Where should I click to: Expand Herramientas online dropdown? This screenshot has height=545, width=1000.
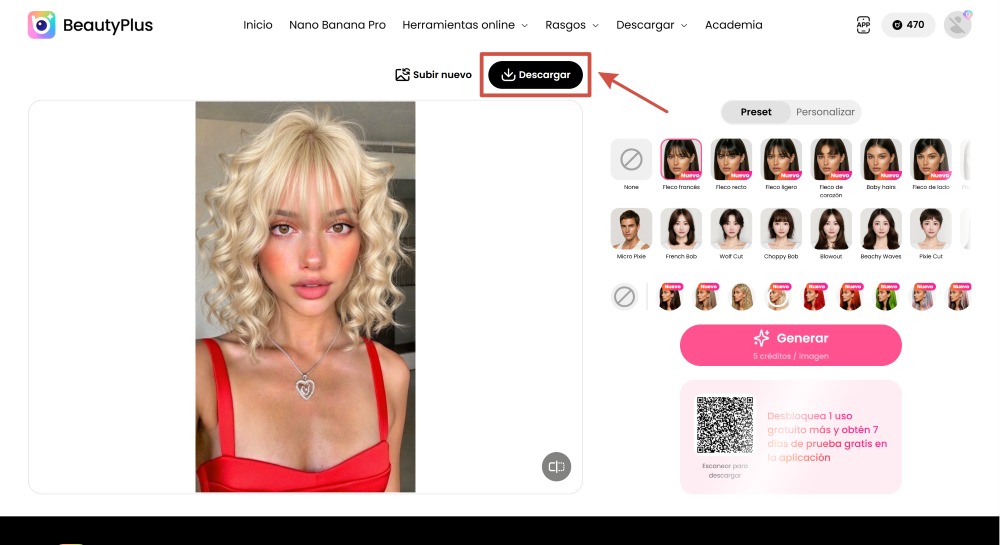click(x=465, y=25)
